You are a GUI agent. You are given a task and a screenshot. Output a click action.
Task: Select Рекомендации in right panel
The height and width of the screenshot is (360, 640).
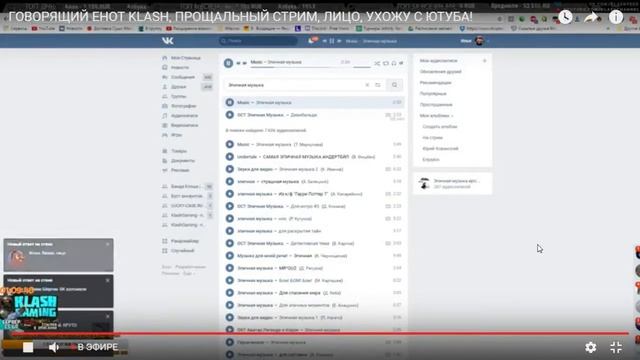click(436, 82)
